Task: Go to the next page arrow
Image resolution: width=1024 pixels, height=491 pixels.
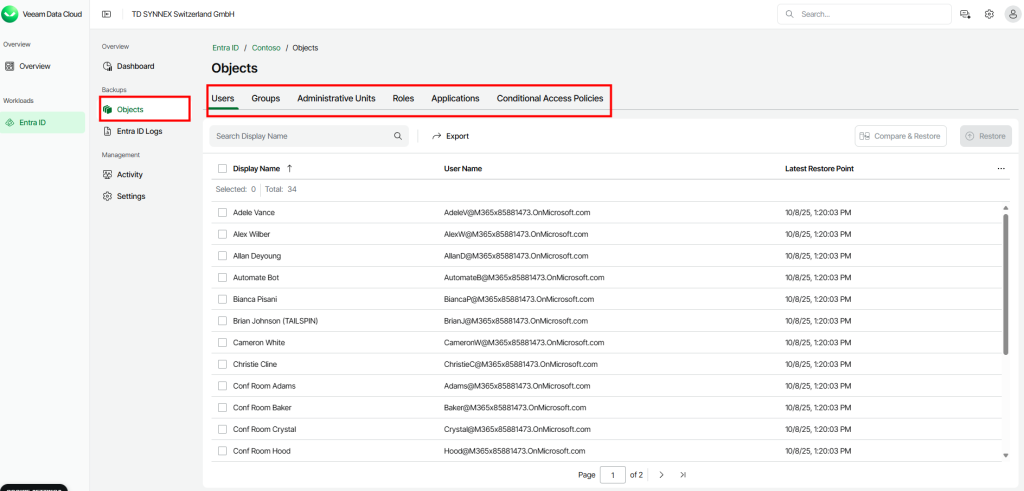Action: coord(661,474)
